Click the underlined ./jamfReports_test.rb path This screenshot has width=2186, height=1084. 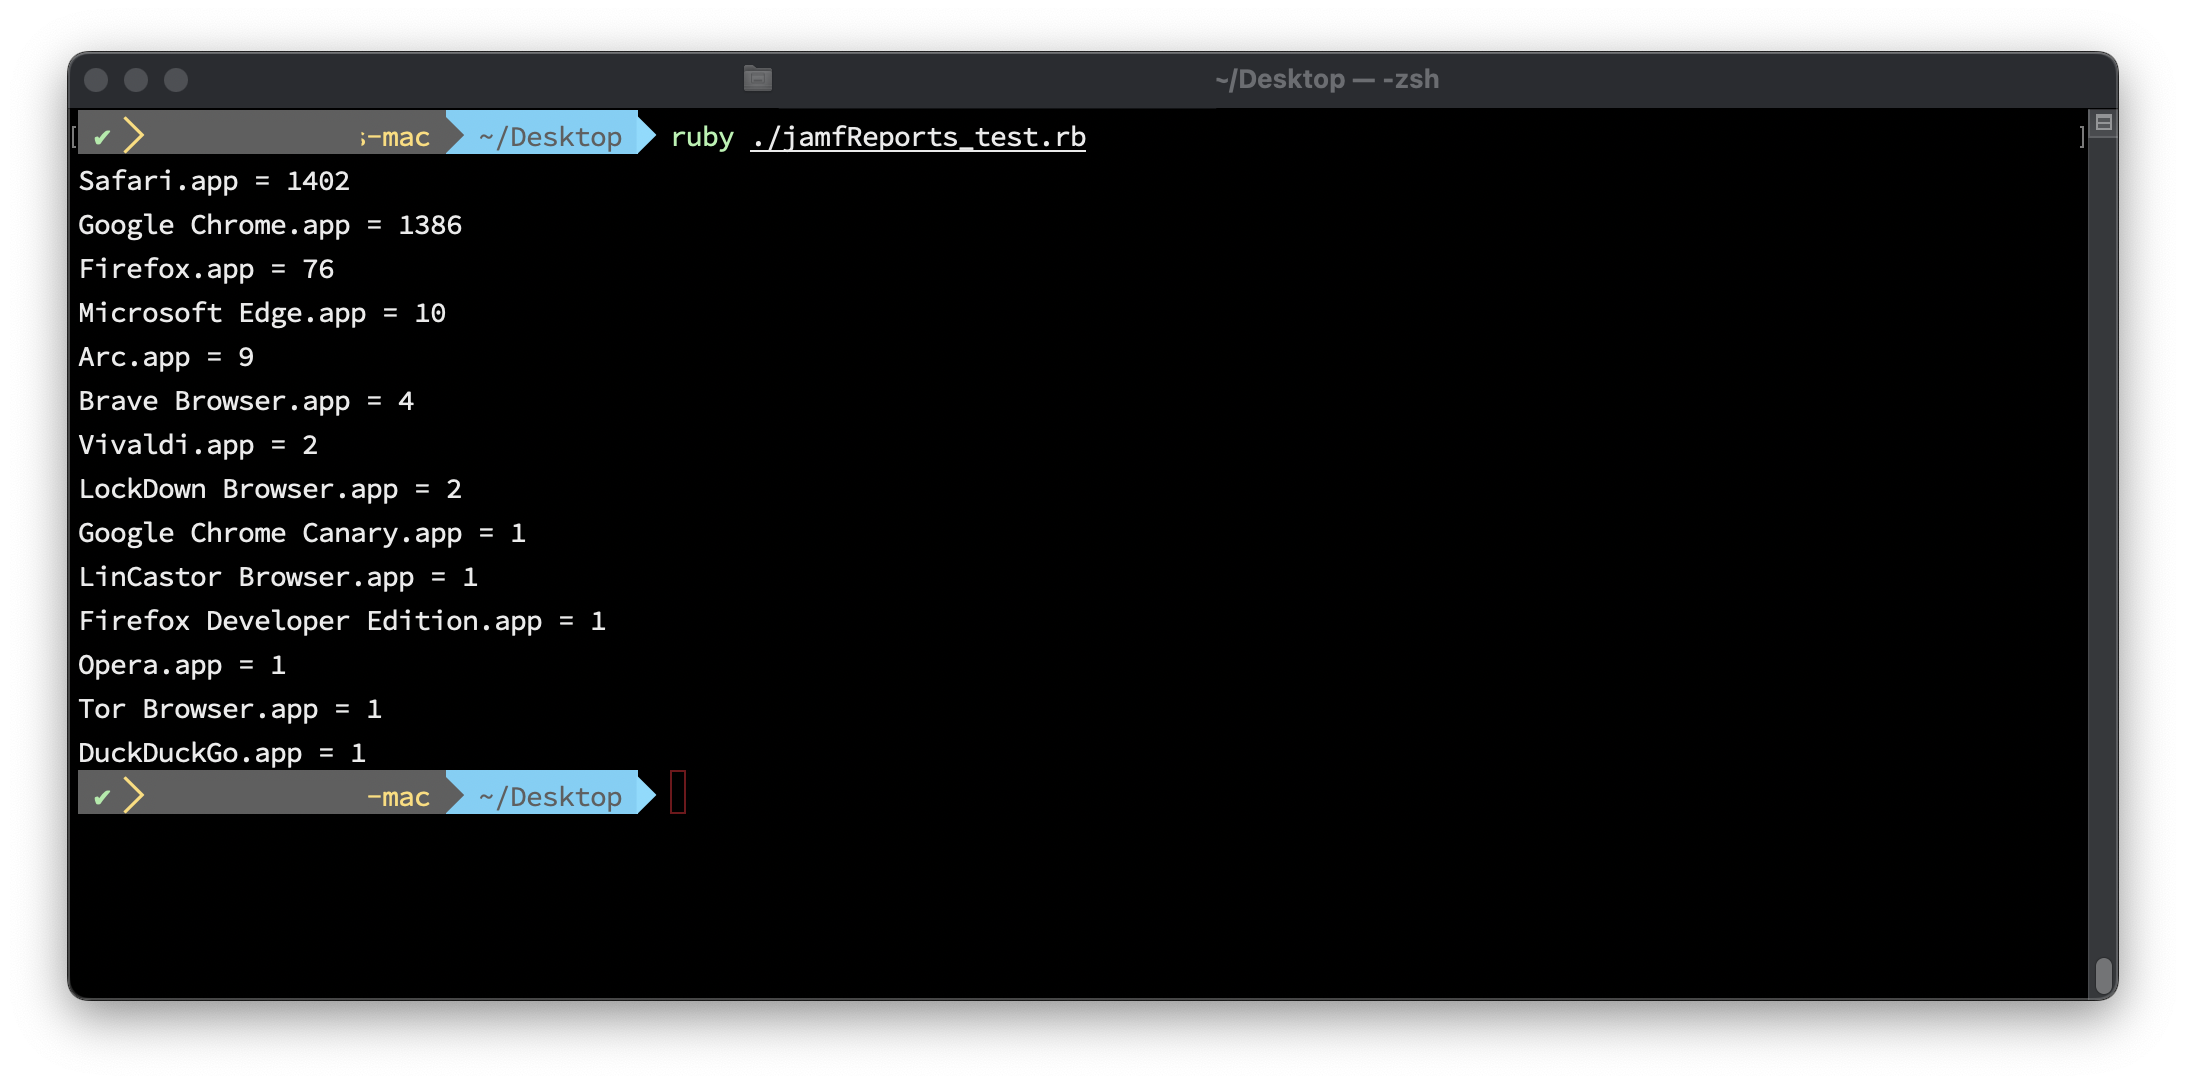pyautogui.click(x=918, y=137)
